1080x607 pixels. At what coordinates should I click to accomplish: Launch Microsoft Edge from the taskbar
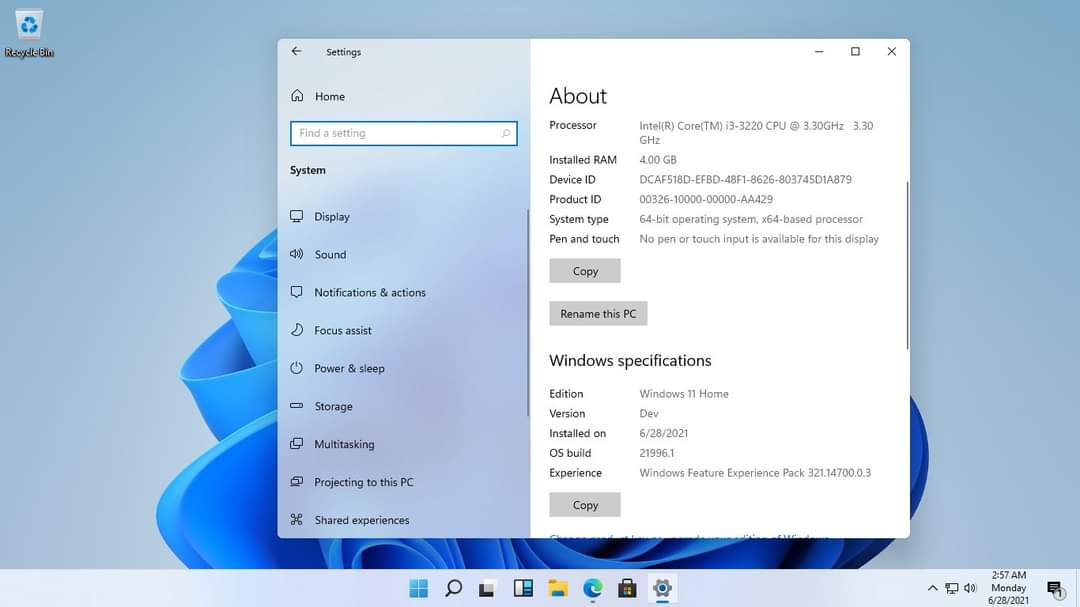tap(592, 588)
